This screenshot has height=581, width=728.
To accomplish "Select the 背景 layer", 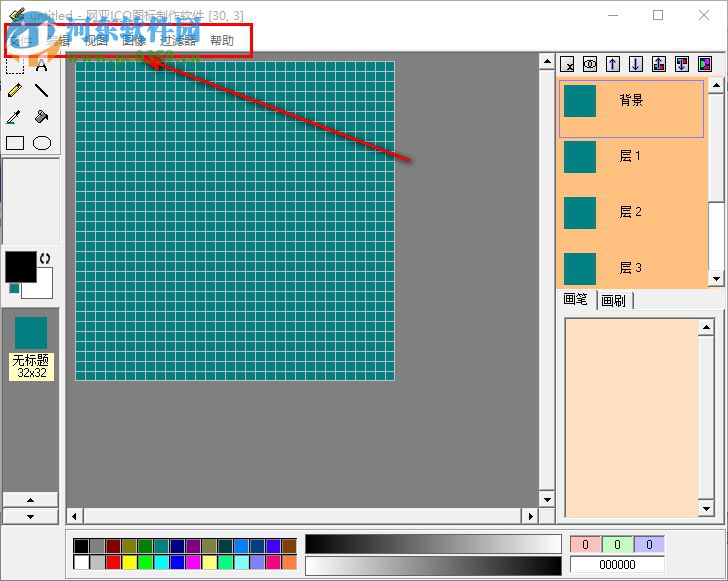I will 631,109.
